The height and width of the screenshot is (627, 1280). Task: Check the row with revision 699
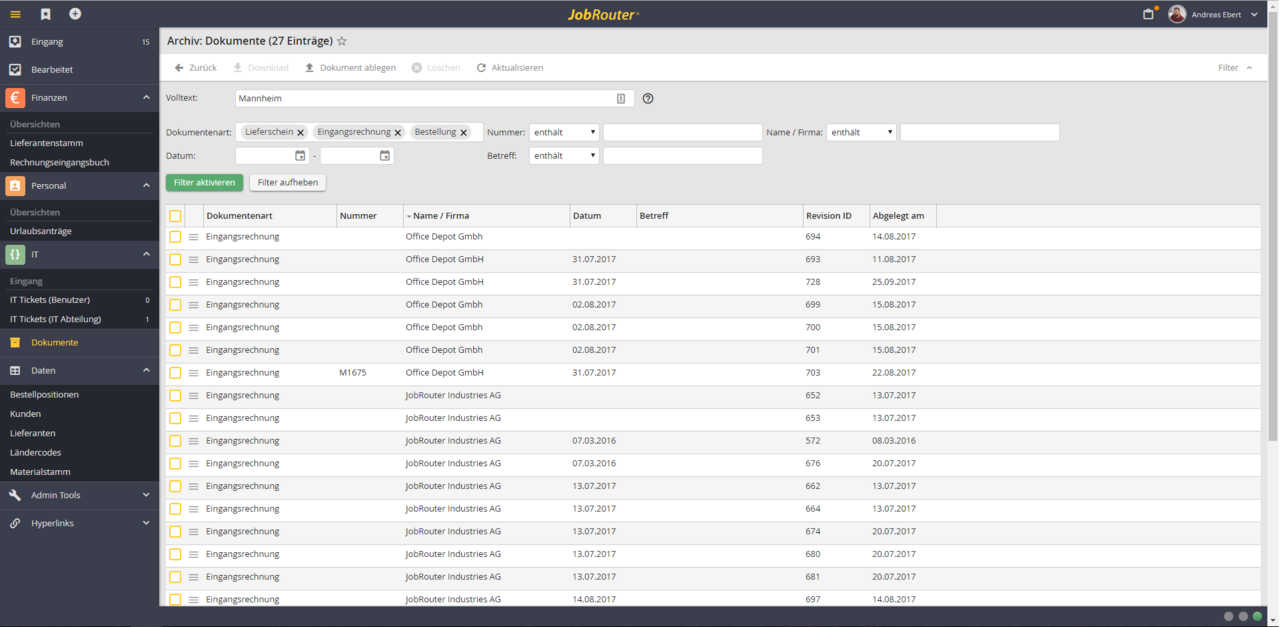[175, 305]
